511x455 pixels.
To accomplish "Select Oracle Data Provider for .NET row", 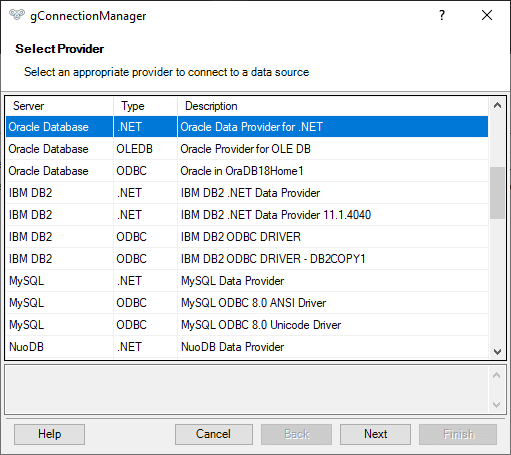I will [x=247, y=127].
